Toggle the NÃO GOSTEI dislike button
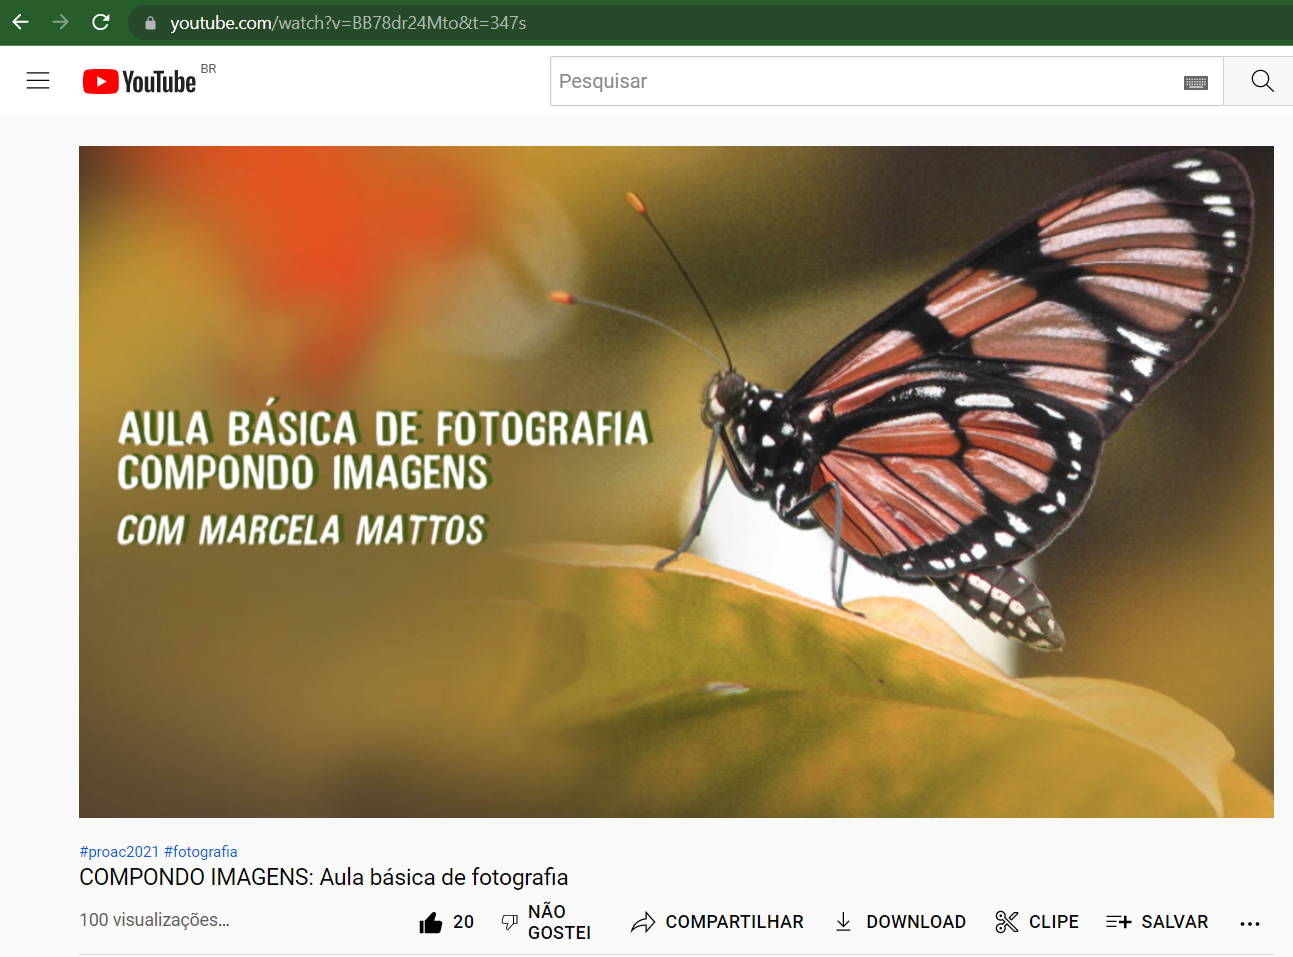1293x957 pixels. click(546, 922)
